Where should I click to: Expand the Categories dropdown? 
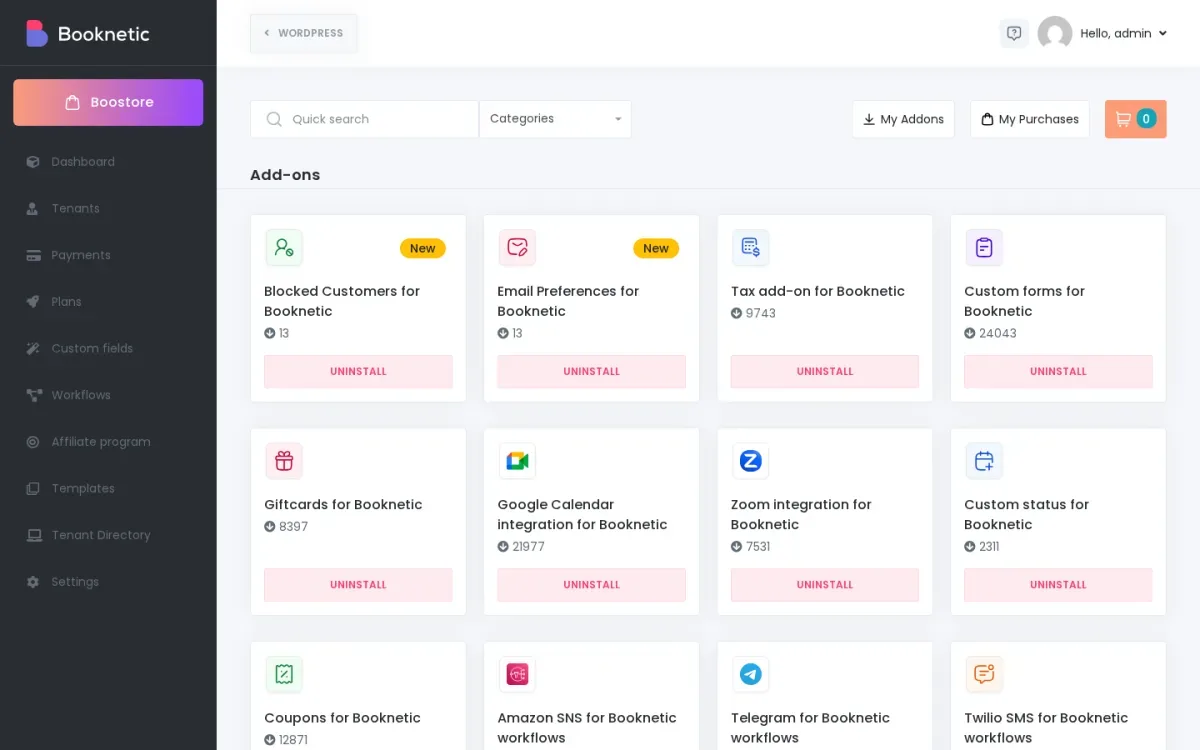pos(555,119)
